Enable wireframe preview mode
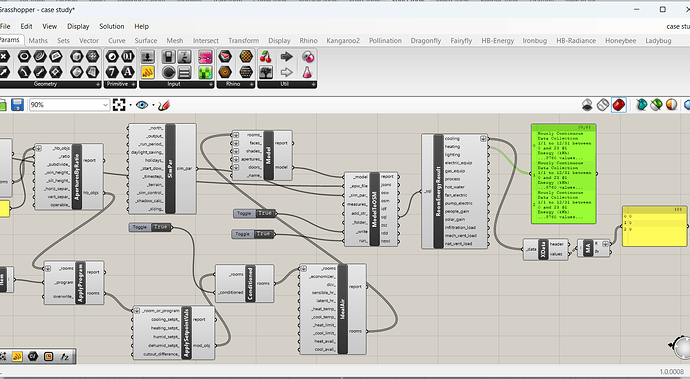Image resolution: width=690 pixels, height=379 pixels. (603, 105)
